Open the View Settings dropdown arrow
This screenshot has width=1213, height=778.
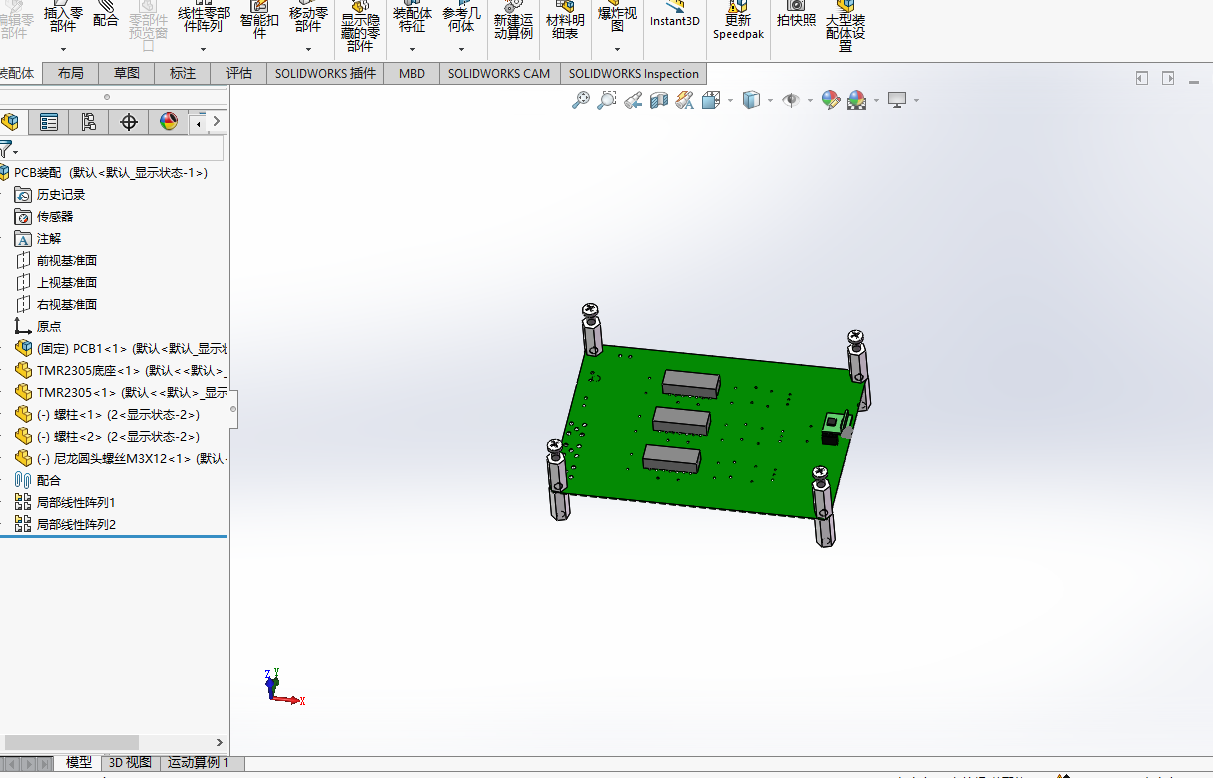(916, 100)
